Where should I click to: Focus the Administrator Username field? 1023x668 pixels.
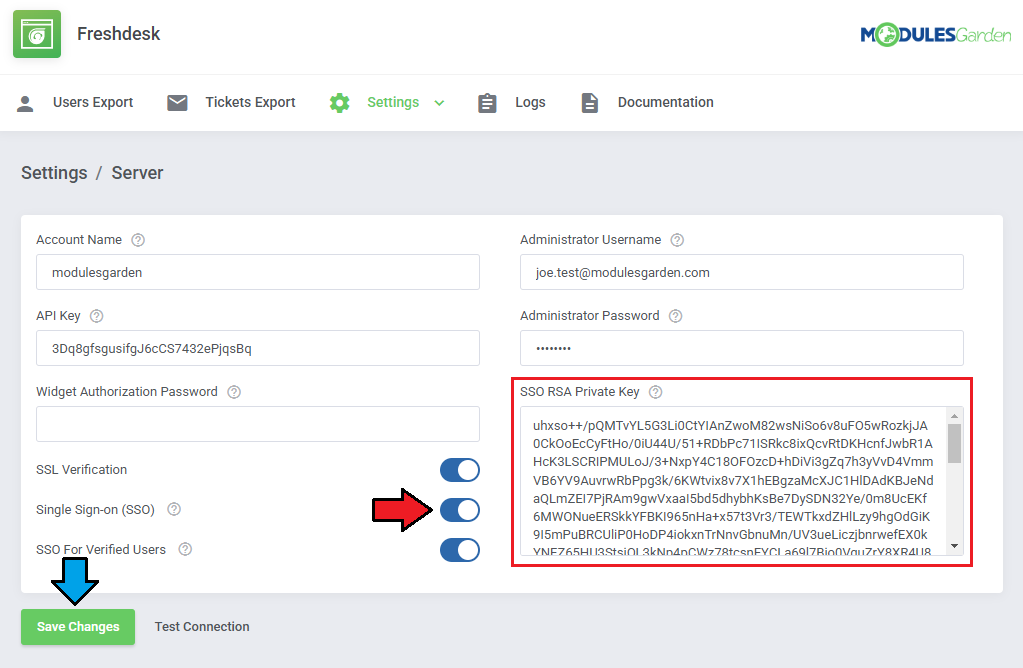[742, 272]
